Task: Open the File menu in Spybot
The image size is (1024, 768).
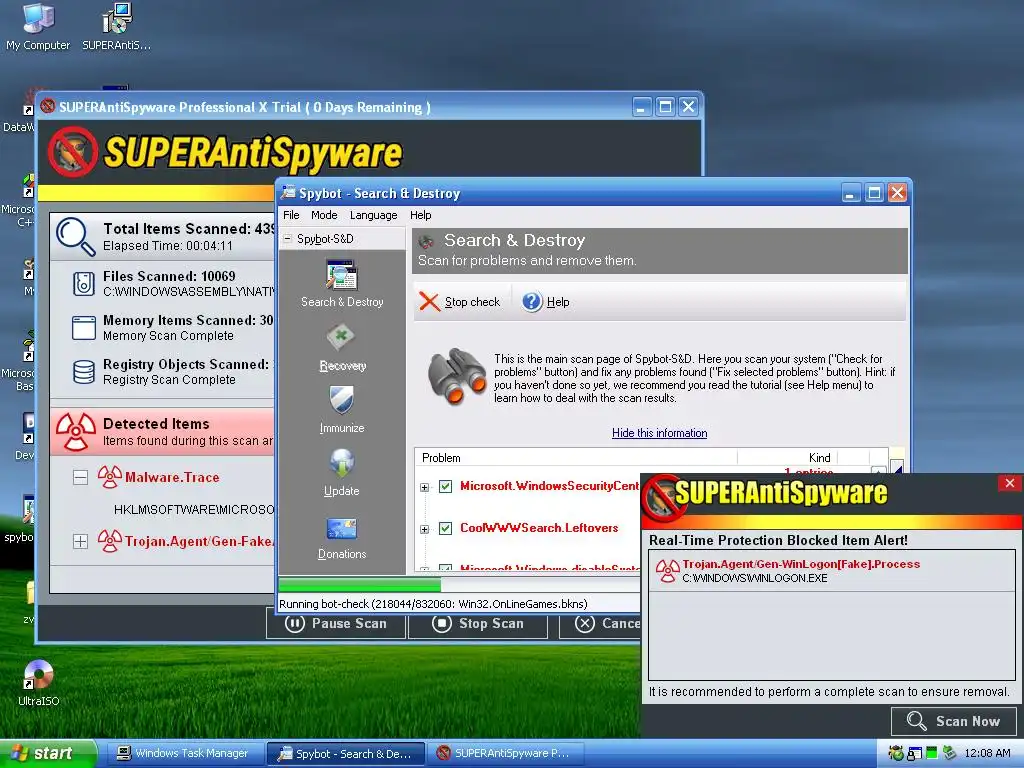Action: pyautogui.click(x=291, y=215)
